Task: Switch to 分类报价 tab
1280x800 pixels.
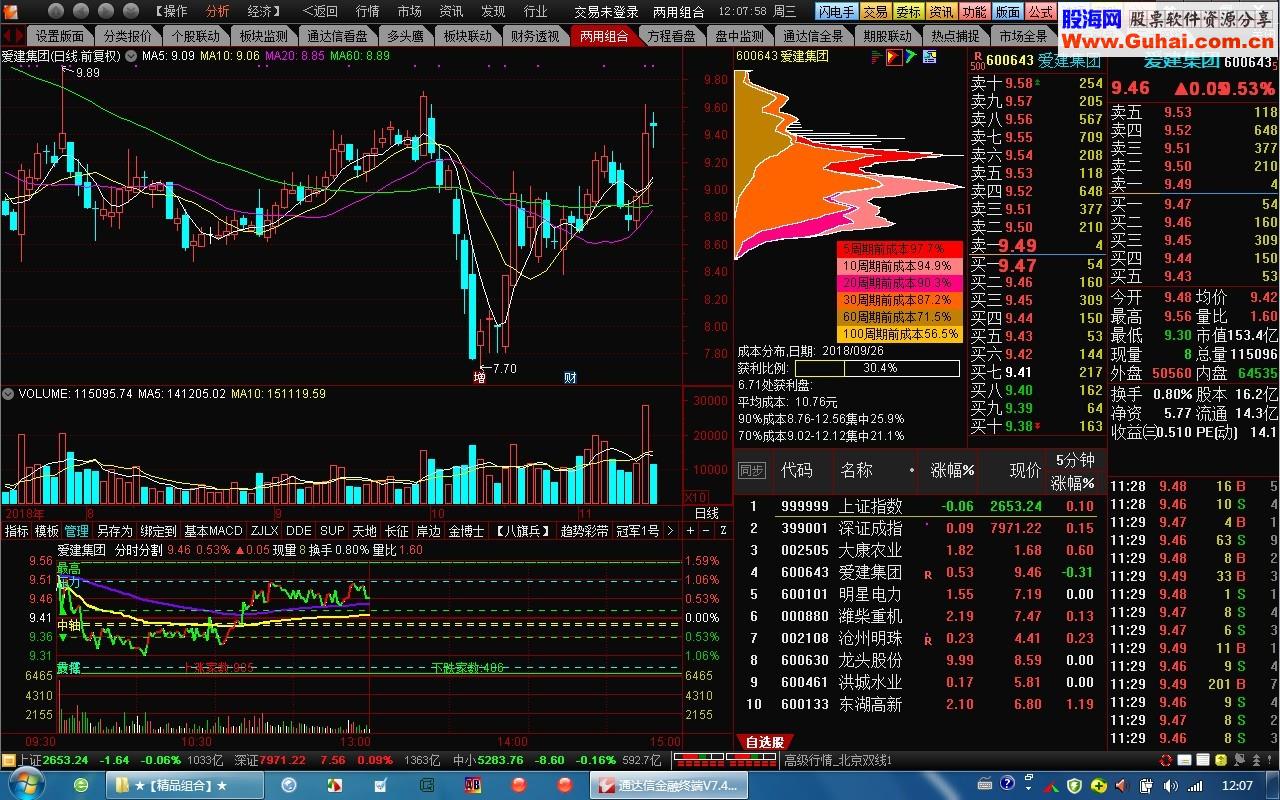Action: coord(128,35)
